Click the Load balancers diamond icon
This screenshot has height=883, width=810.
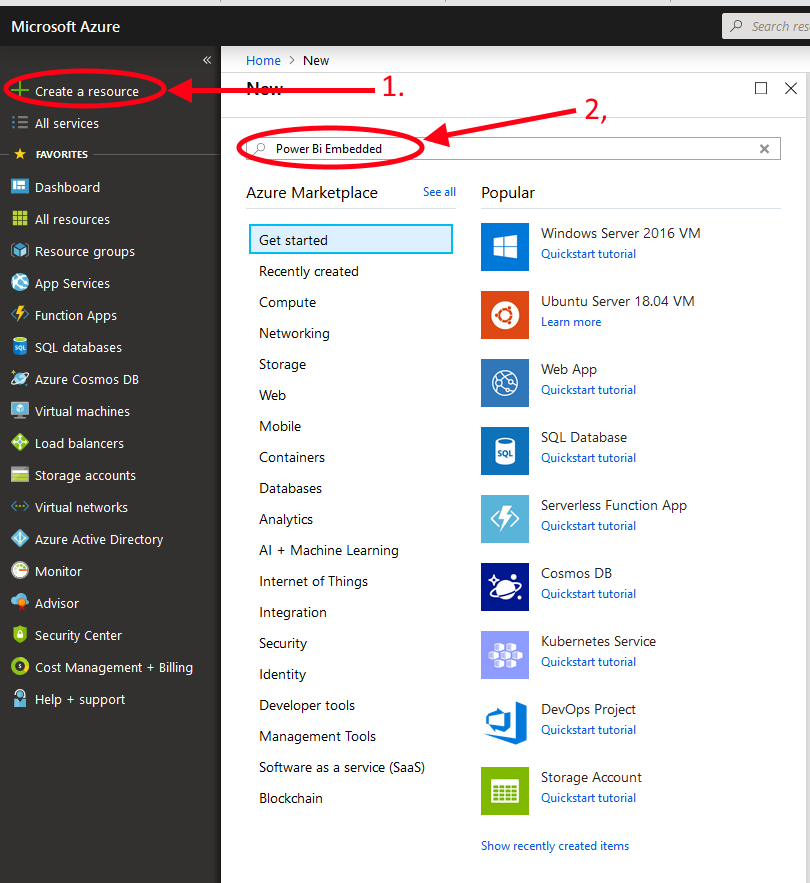pyautogui.click(x=20, y=443)
